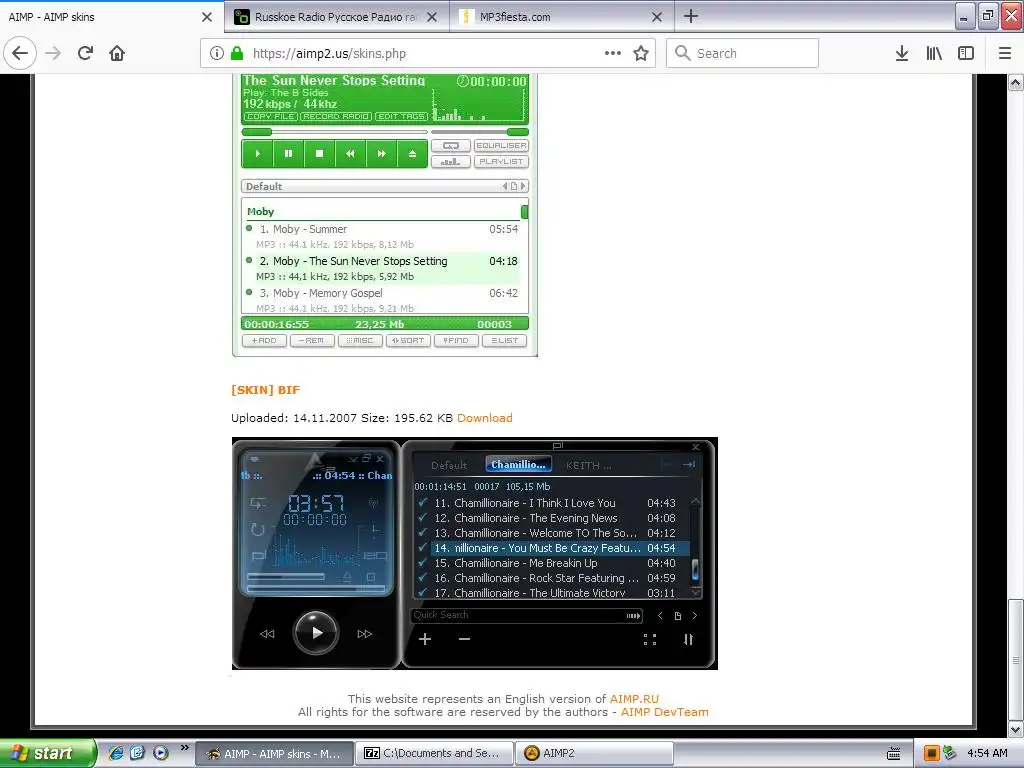Image resolution: width=1024 pixels, height=768 pixels.
Task: Close the Russkoe Radio tab
Action: [x=432, y=17]
